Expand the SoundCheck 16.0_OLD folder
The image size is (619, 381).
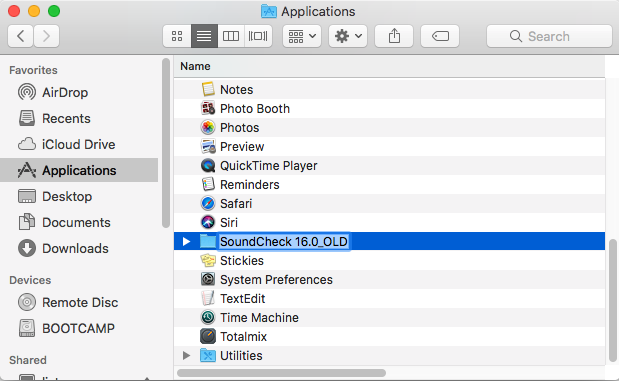(186, 241)
